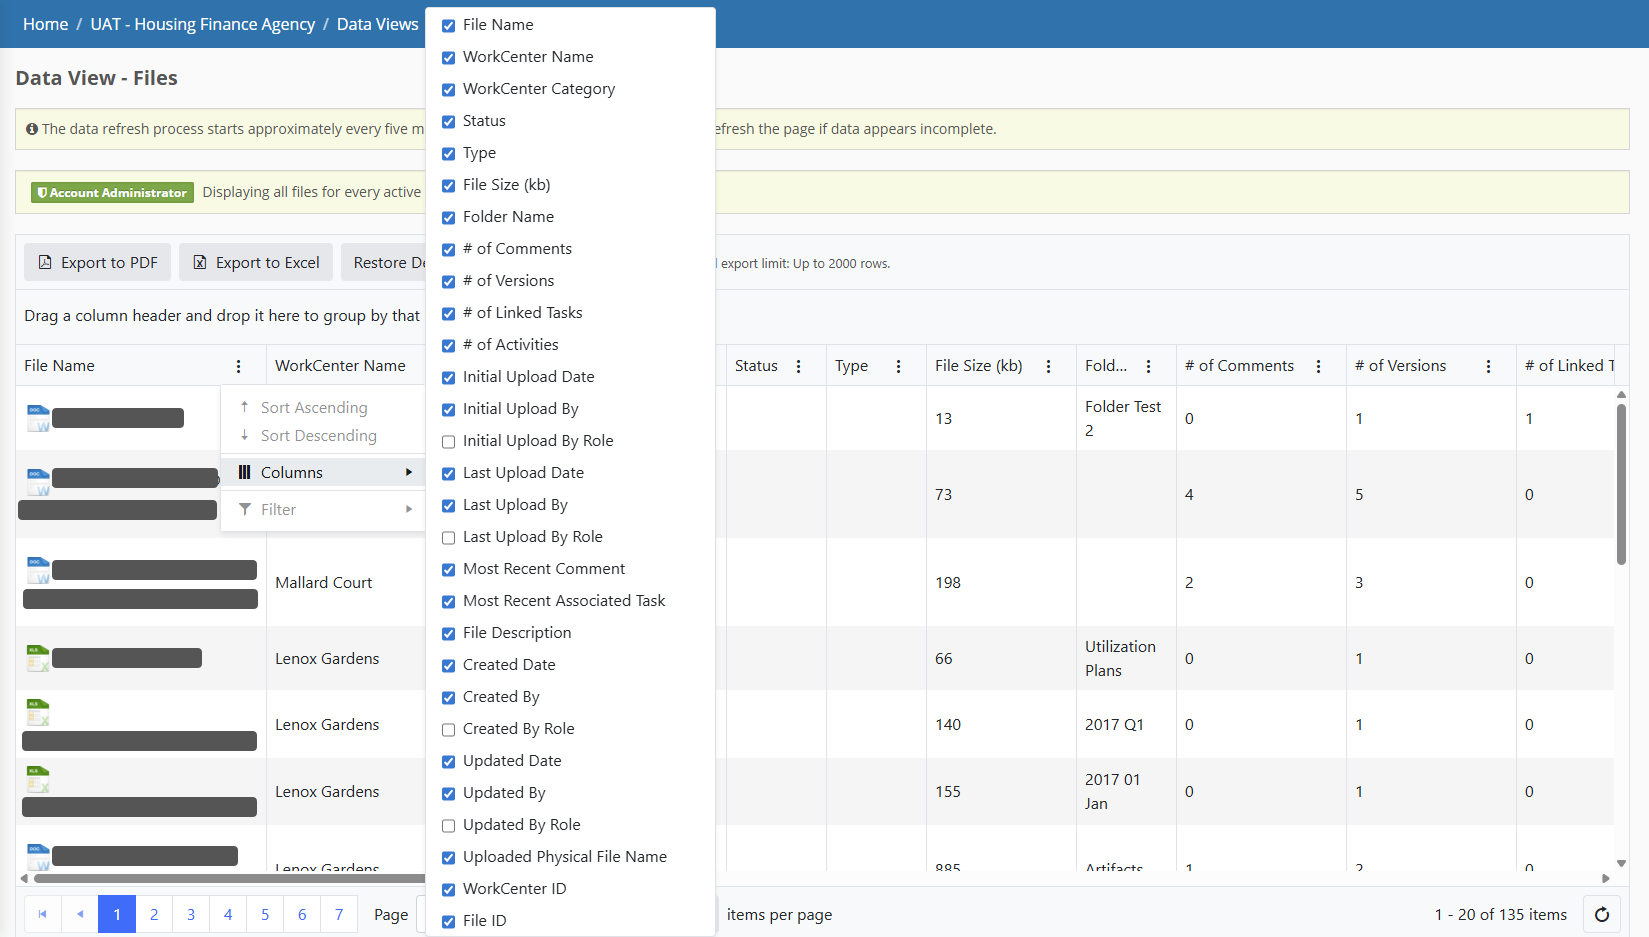
Task: Open # of Comments column menu
Action: coord(1318,366)
